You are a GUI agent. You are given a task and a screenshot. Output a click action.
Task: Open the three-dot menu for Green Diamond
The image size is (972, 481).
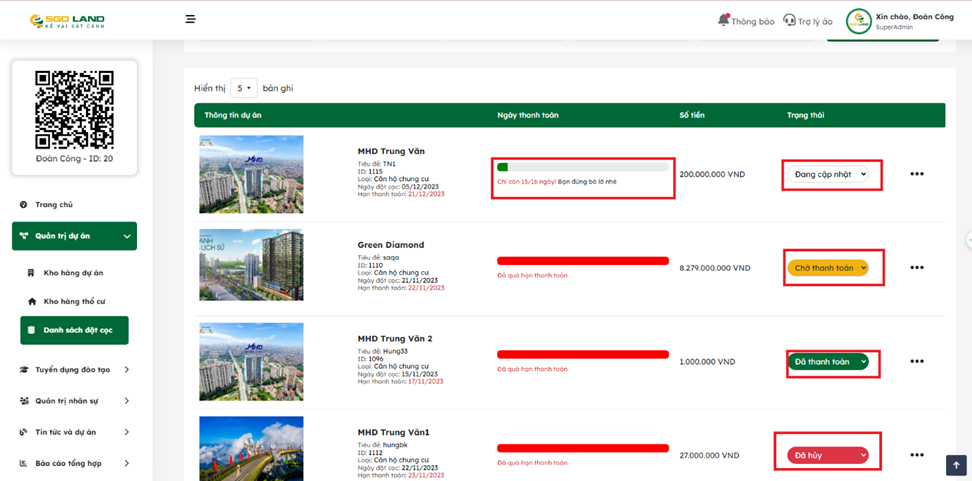pos(916,268)
